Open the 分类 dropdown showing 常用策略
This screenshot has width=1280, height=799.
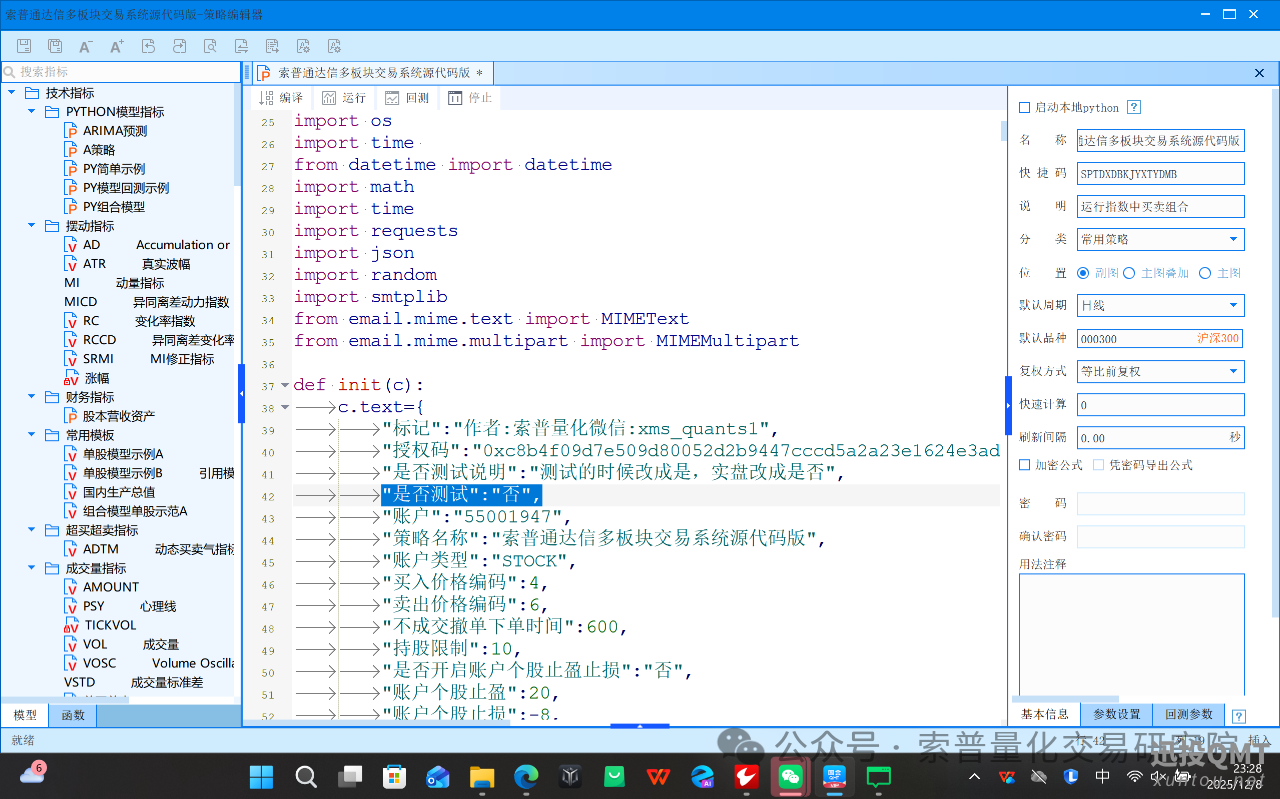[1160, 239]
